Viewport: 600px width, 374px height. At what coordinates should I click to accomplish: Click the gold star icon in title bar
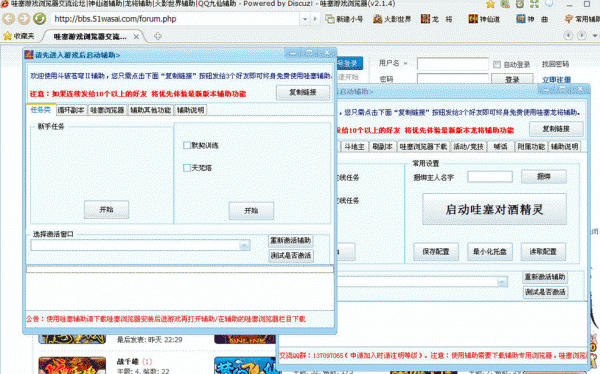click(x=490, y=4)
